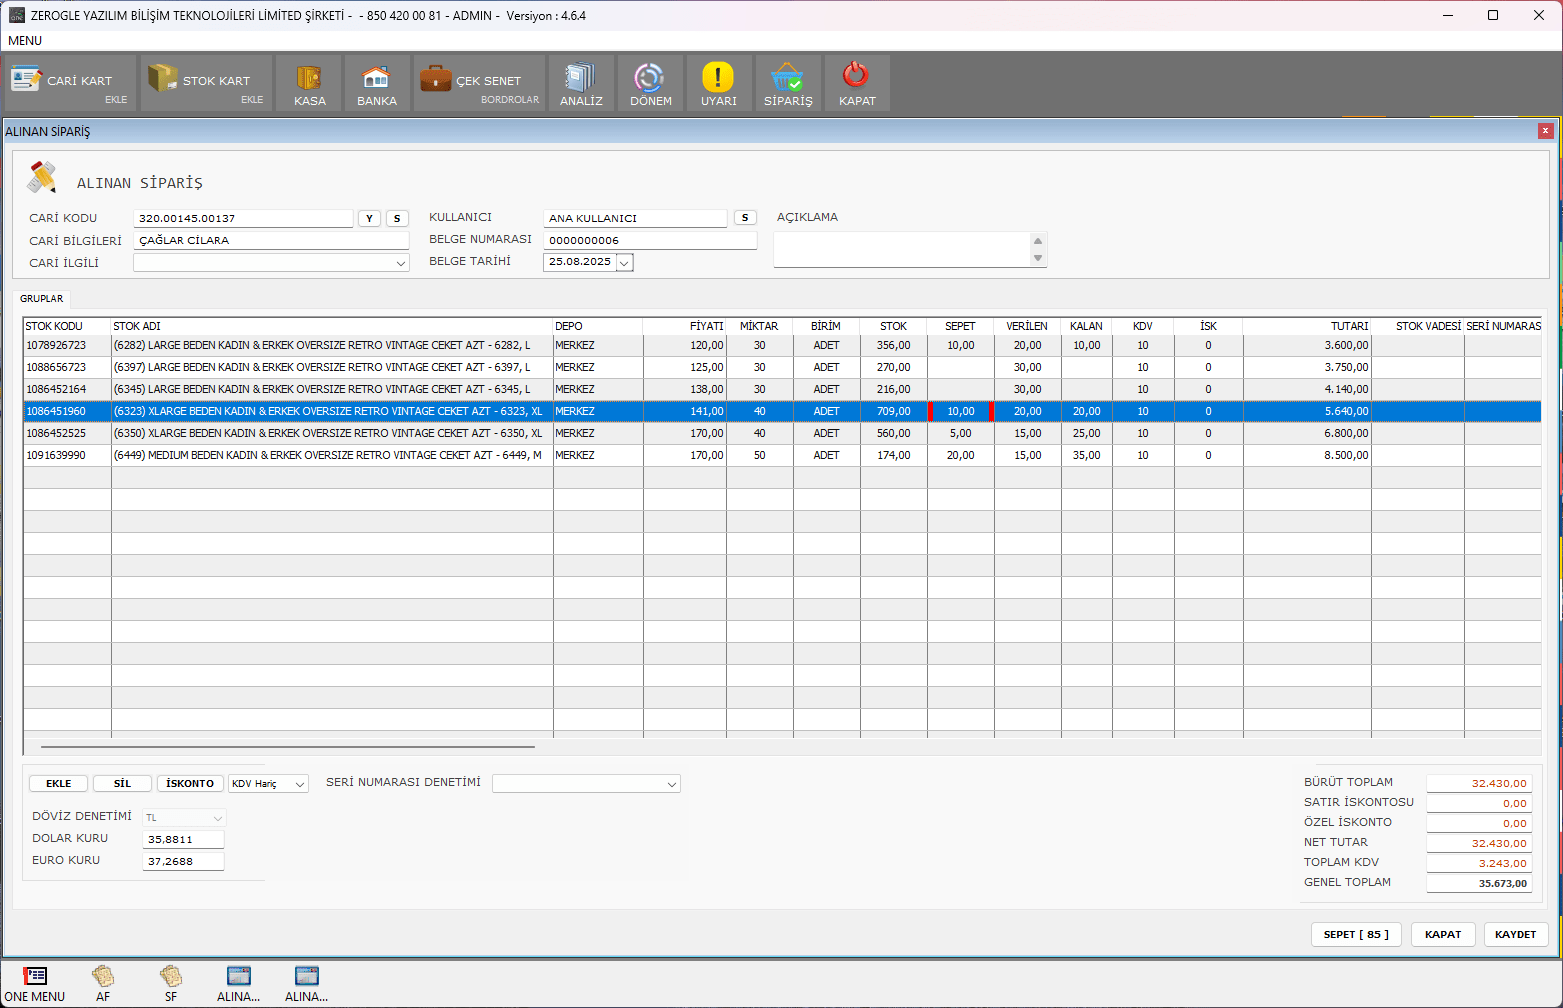The image size is (1563, 1008).
Task: Click the Y button next to Cari Kodu
Action: (x=369, y=218)
